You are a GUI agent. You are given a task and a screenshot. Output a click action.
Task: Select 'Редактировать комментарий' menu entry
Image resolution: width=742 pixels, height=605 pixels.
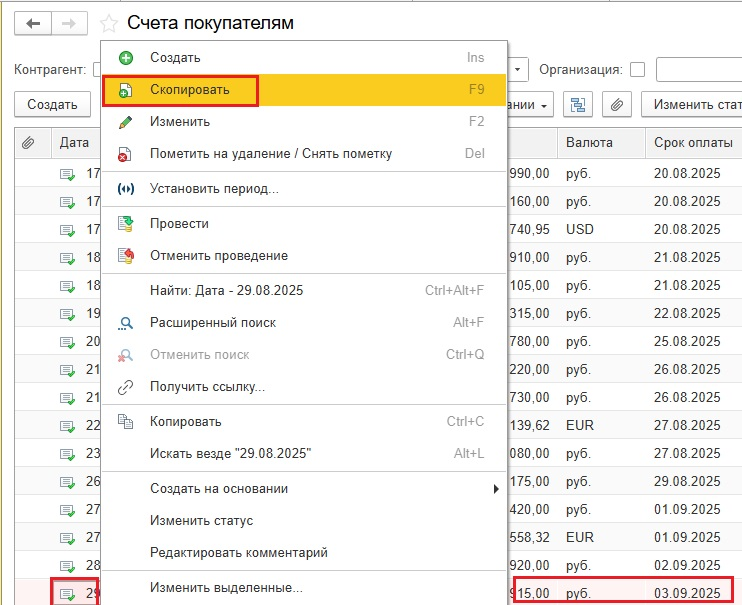pyautogui.click(x=304, y=552)
